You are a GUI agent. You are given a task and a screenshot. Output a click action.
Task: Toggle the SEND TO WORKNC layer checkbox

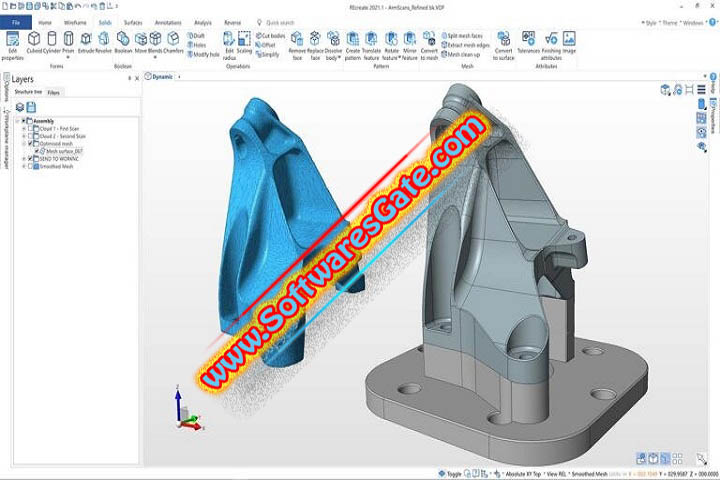(x=31, y=159)
